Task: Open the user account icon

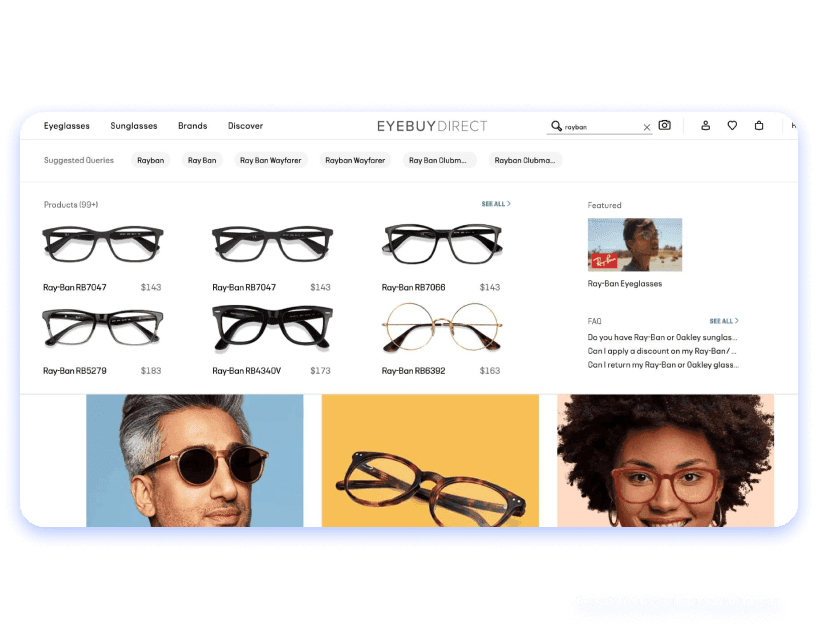Action: tap(705, 126)
